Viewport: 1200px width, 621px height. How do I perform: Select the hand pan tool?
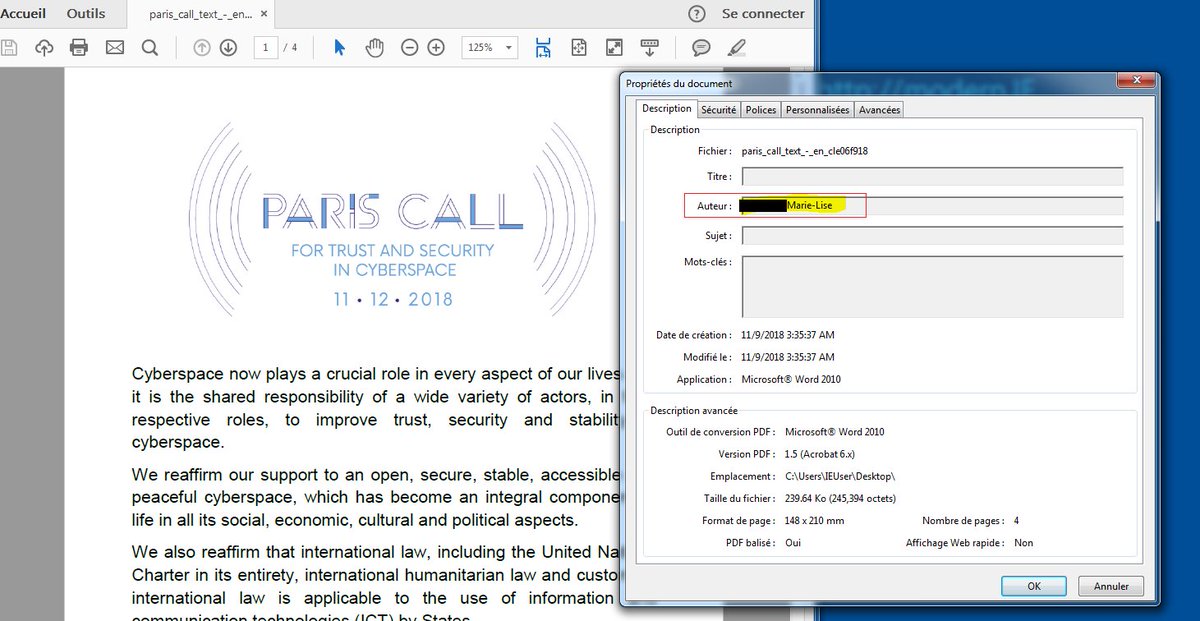[374, 47]
